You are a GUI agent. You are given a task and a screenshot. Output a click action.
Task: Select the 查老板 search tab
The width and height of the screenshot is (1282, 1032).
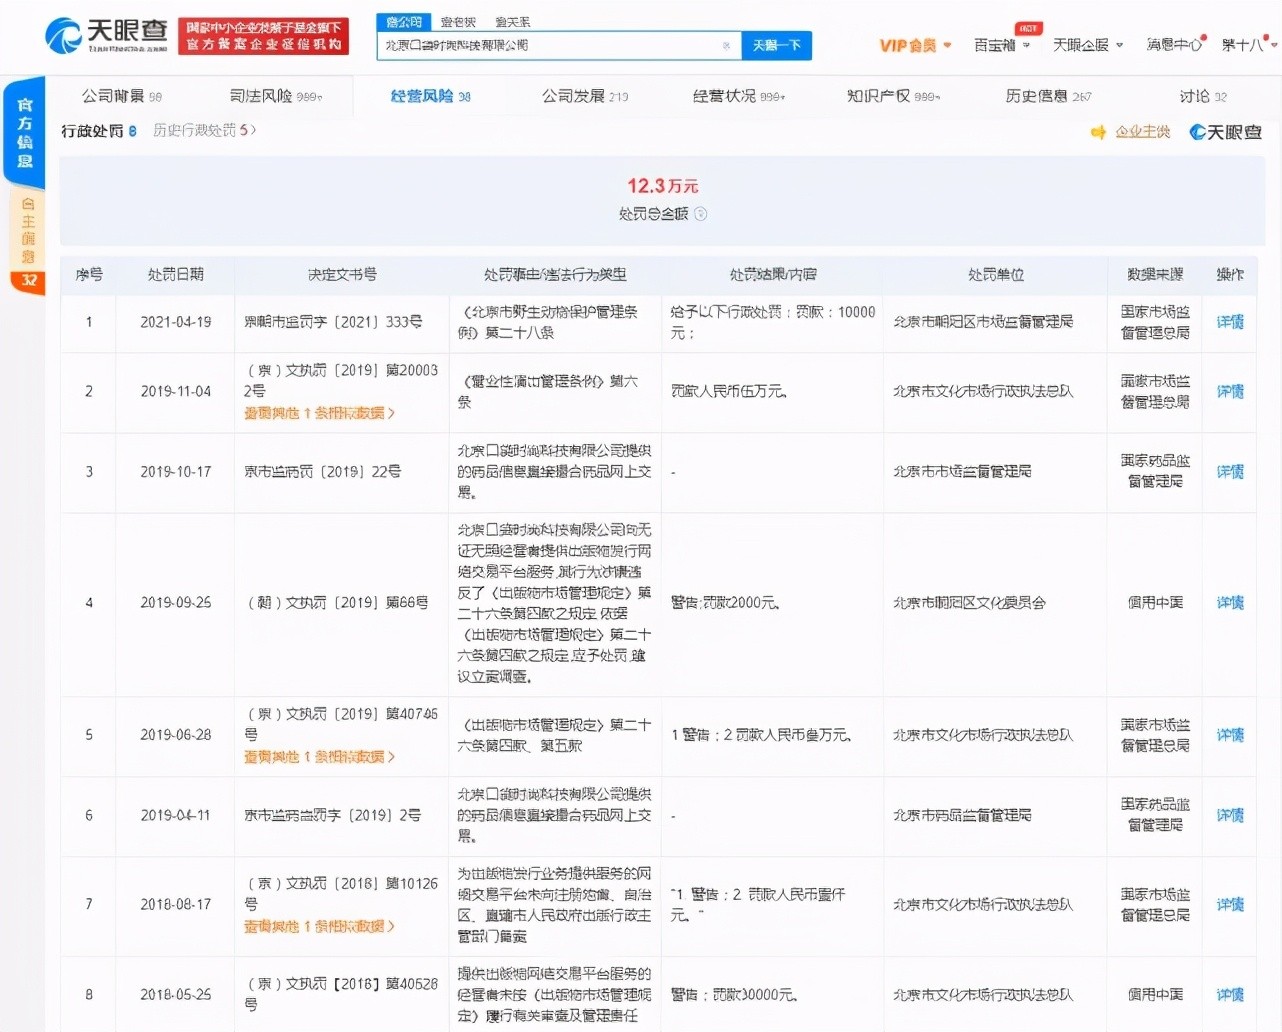(x=458, y=22)
